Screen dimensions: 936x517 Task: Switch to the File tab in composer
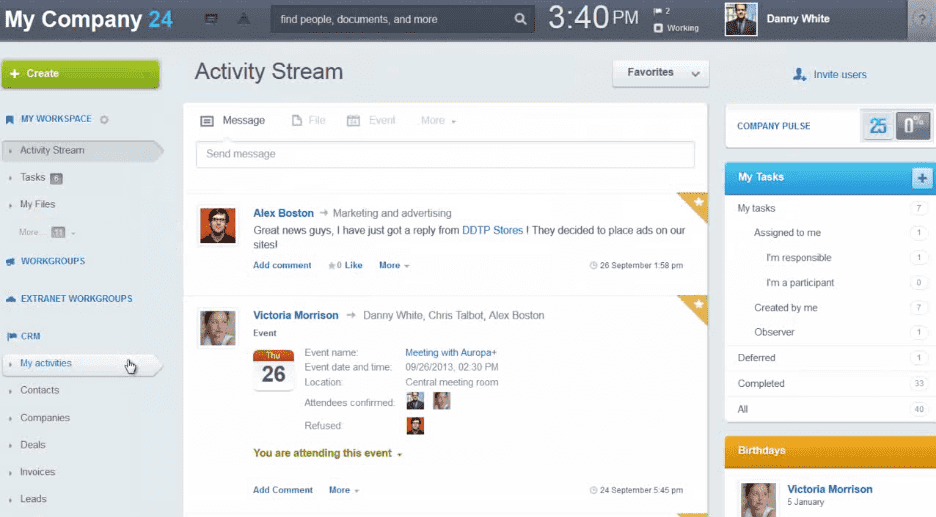(x=308, y=121)
